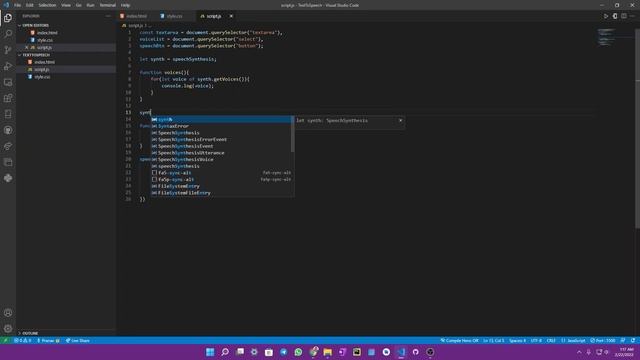Choose the SpeechSynthesisVoice suggestion
Viewport: 640px width, 360px height.
click(x=222, y=159)
